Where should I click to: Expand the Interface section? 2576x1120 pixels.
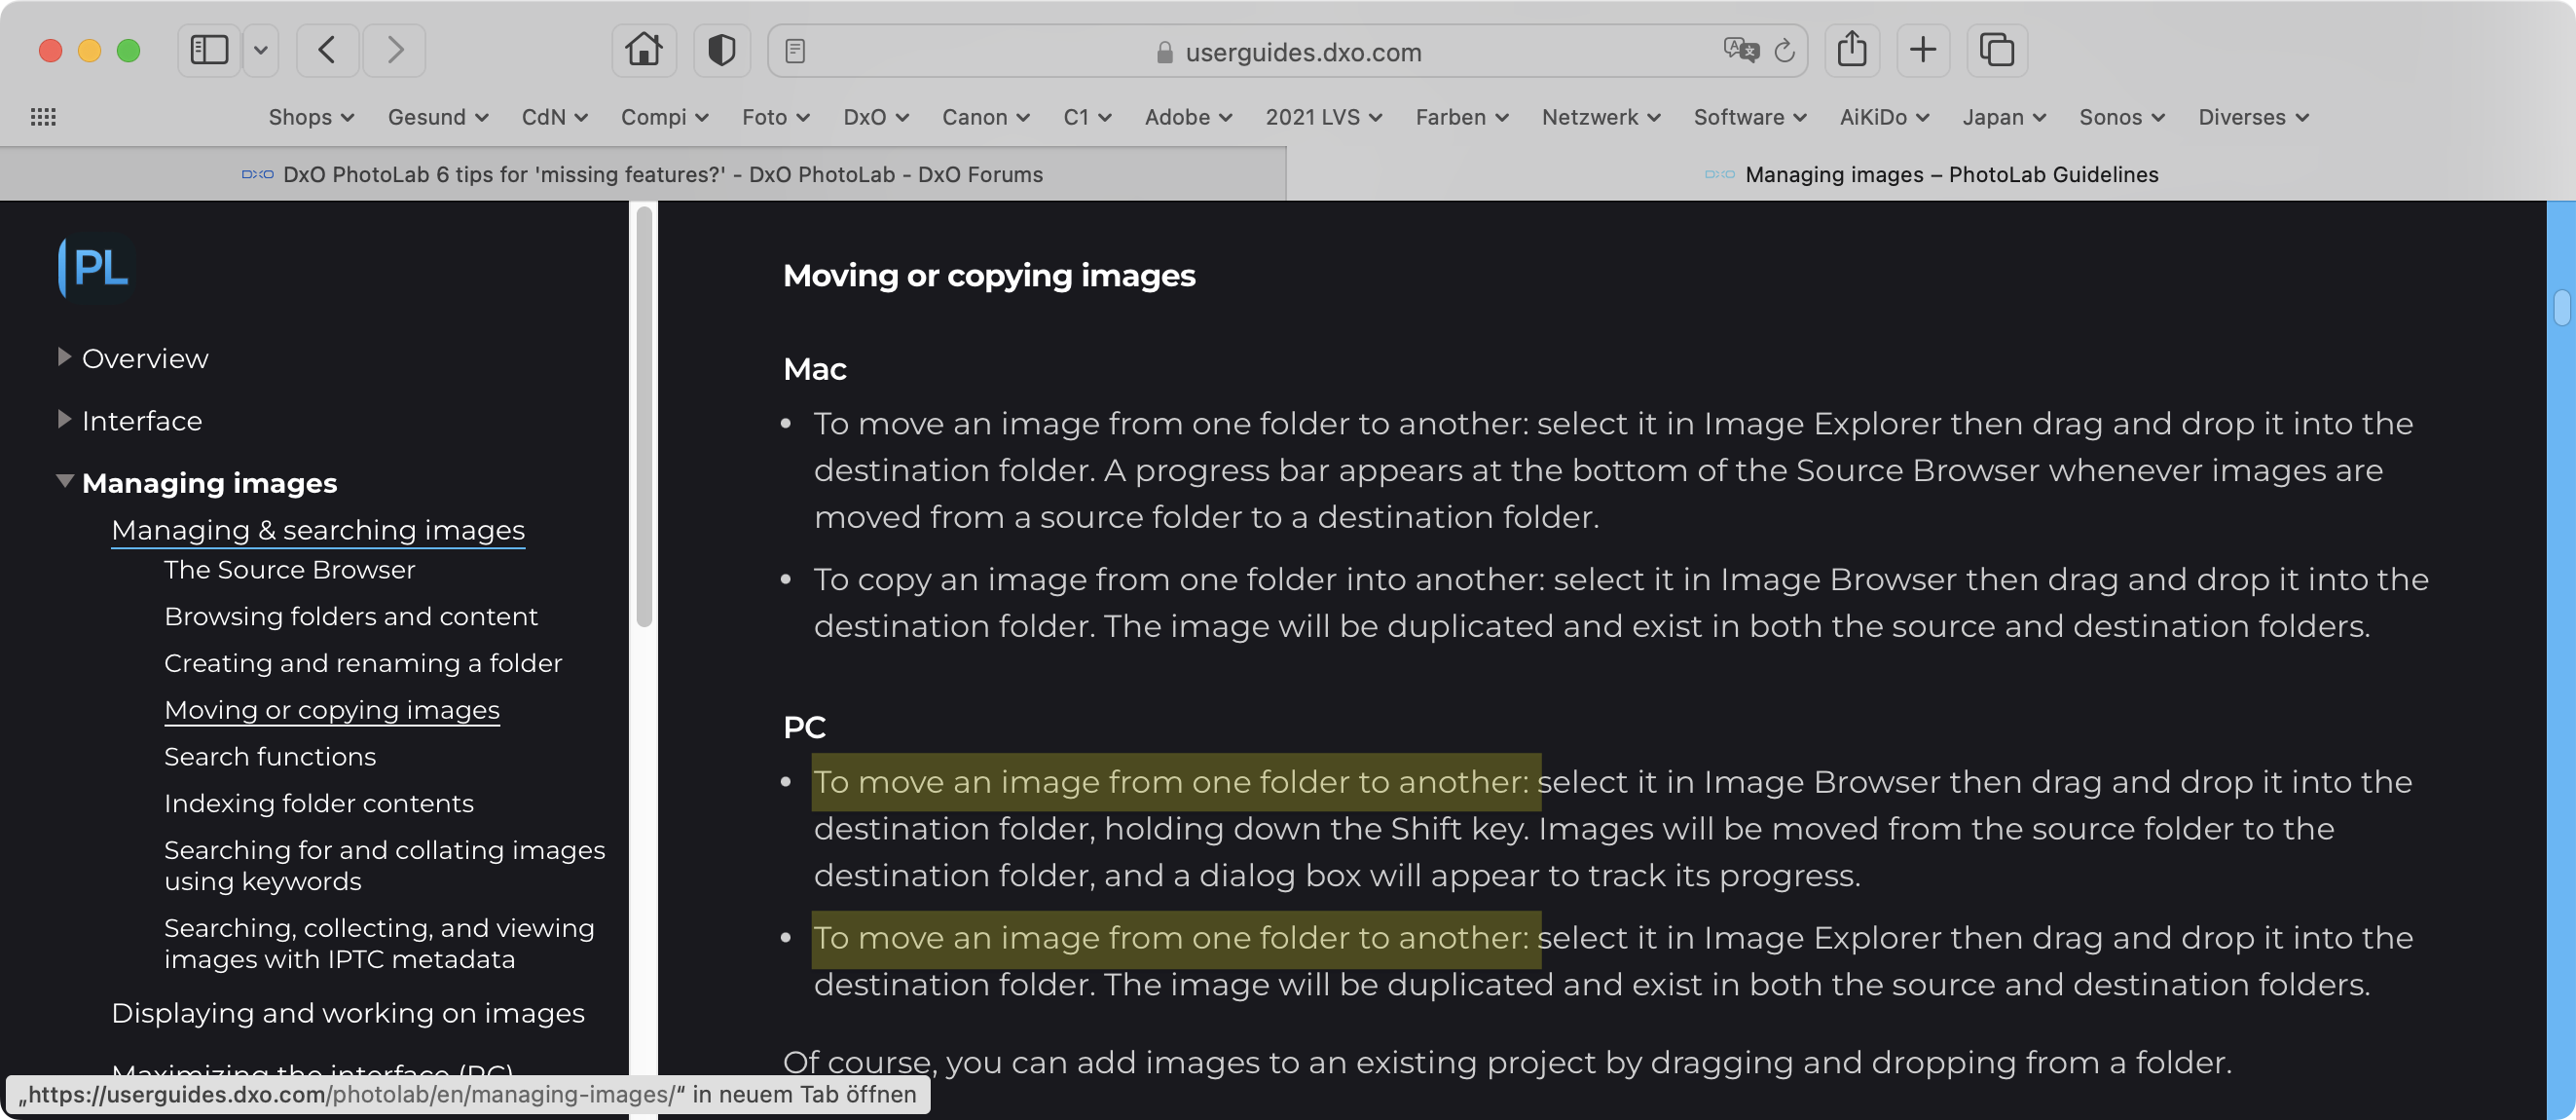[x=64, y=420]
